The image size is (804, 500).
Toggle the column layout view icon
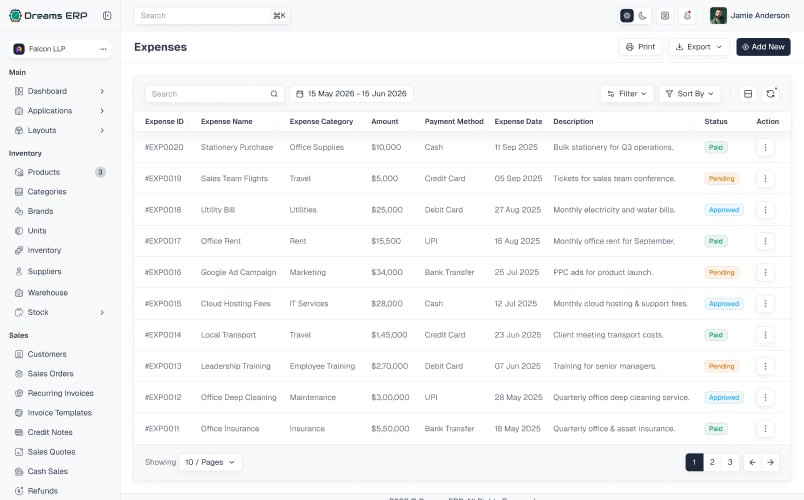748,94
